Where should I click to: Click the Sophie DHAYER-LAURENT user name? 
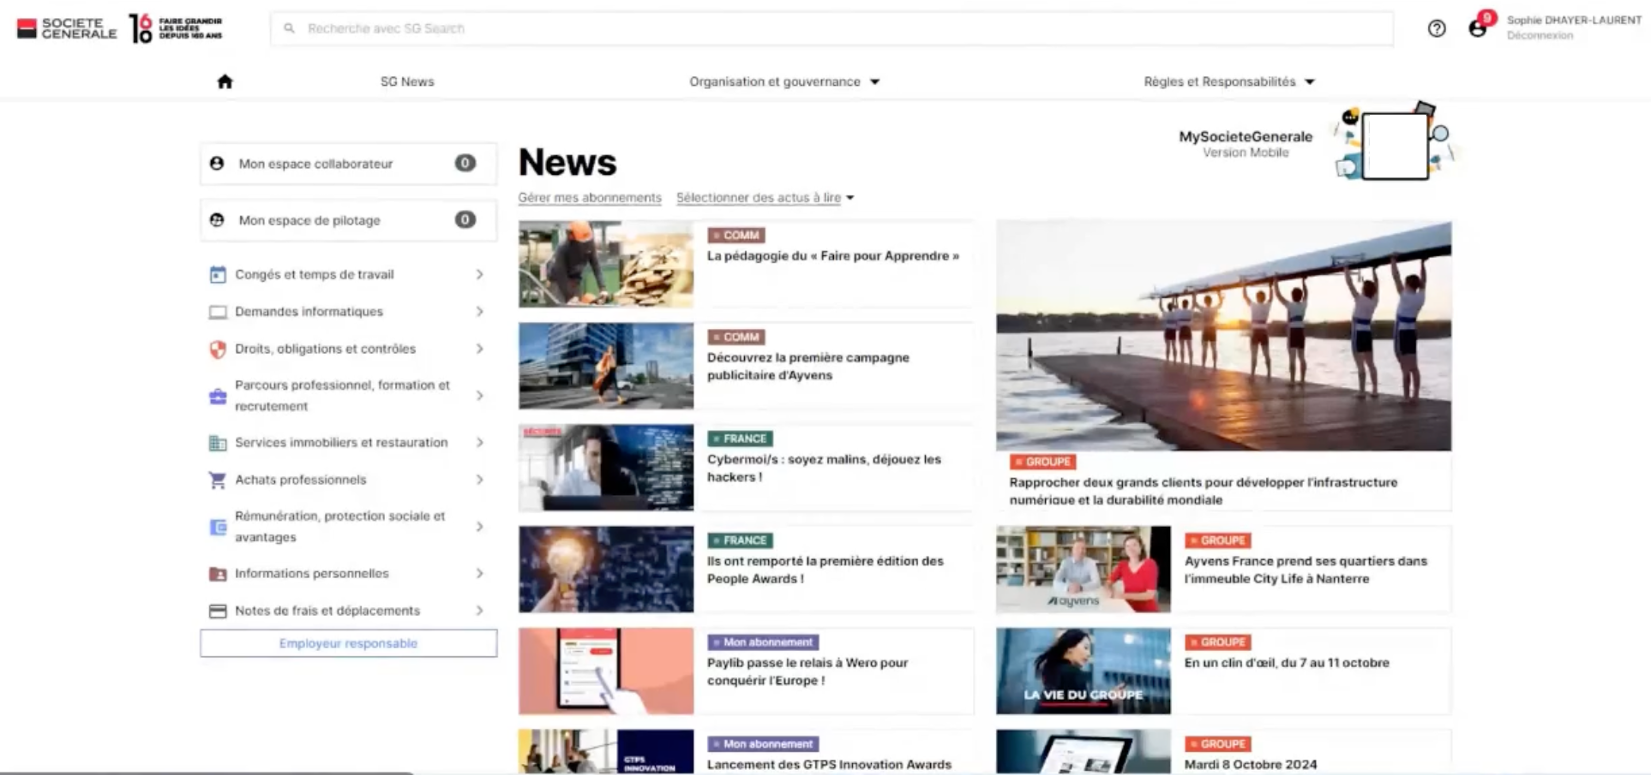tap(1574, 20)
